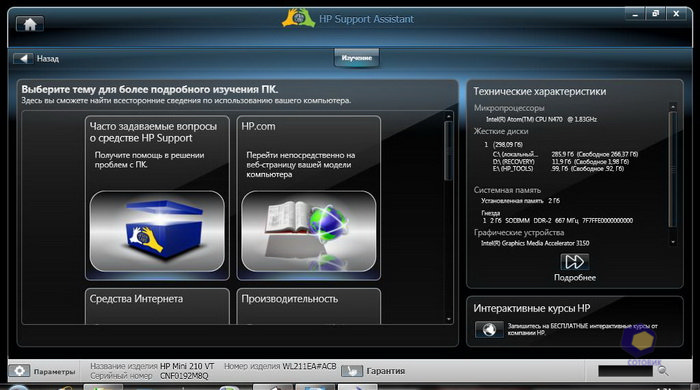Click the Гарантия warranty icon

[x=352, y=371]
